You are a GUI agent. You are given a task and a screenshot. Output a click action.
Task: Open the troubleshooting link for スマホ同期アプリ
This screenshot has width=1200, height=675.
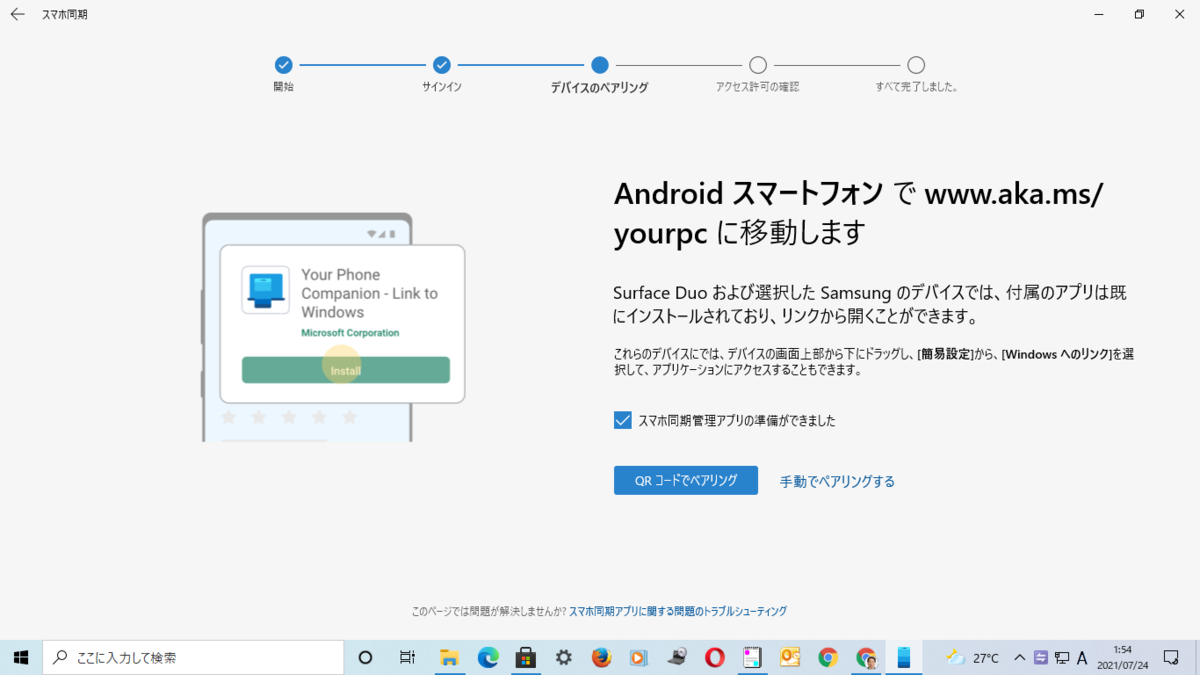tap(678, 611)
